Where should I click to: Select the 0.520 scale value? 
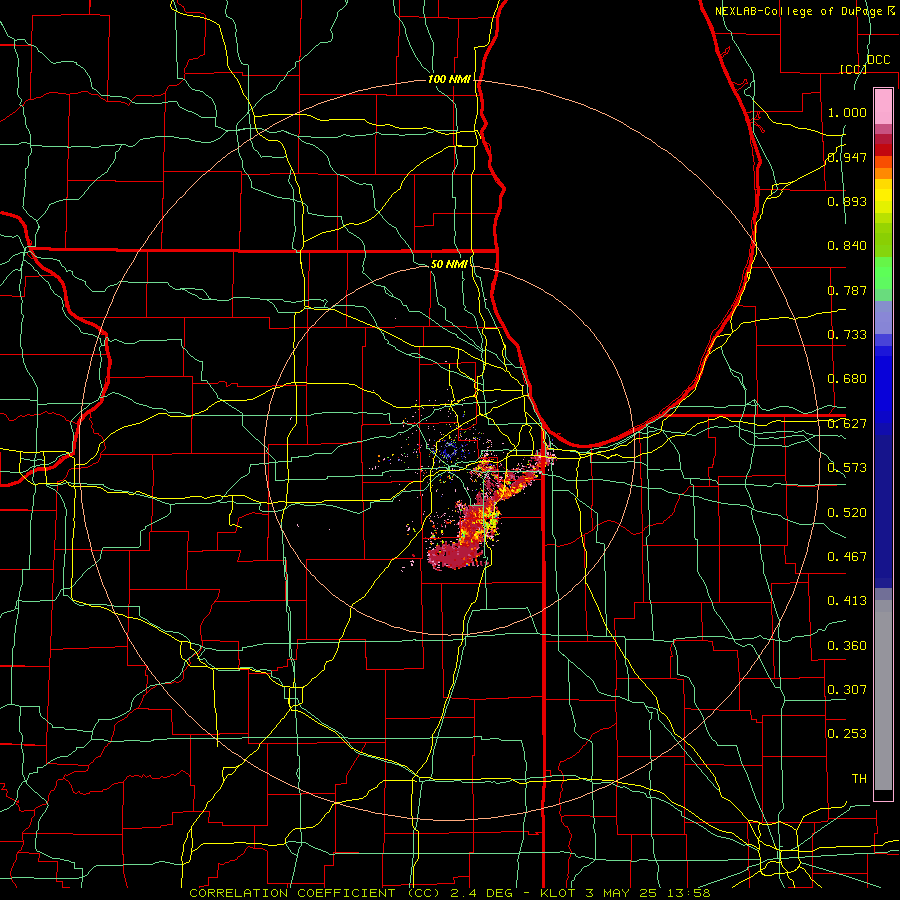pos(847,513)
